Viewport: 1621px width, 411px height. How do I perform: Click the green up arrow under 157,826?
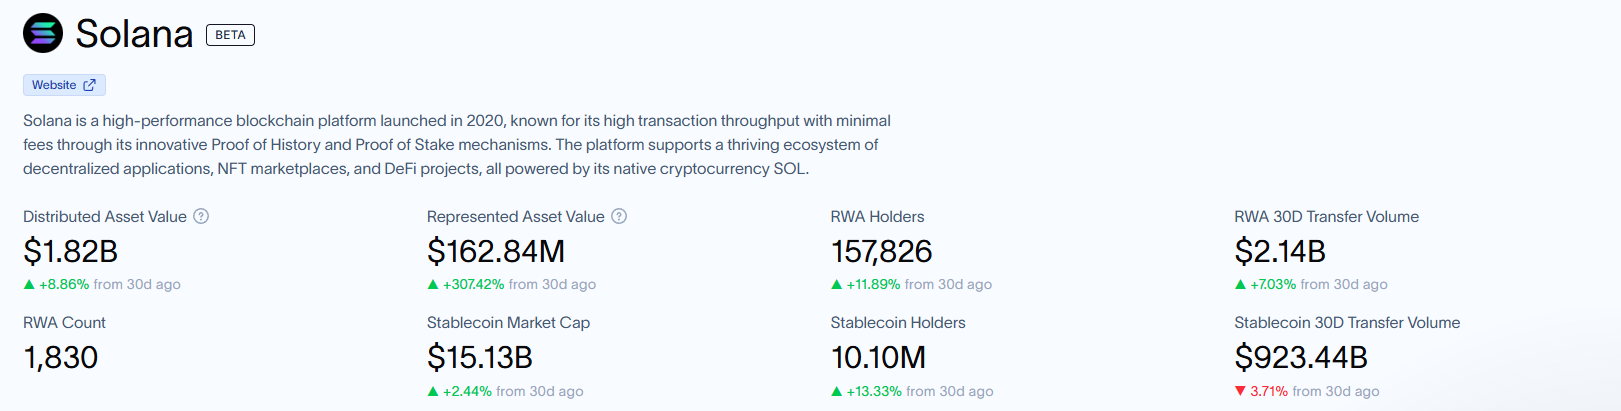tap(837, 285)
